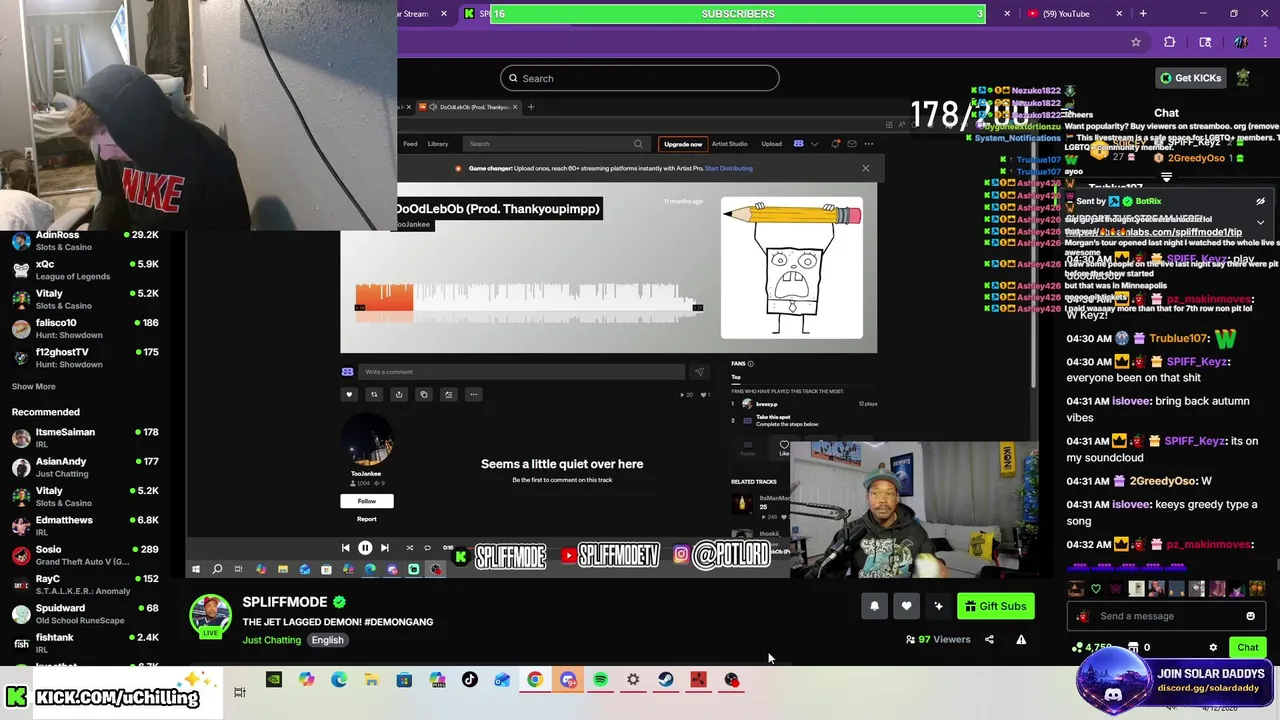
Task: Open Edmatthewss recommended channel
Action: tap(85, 526)
